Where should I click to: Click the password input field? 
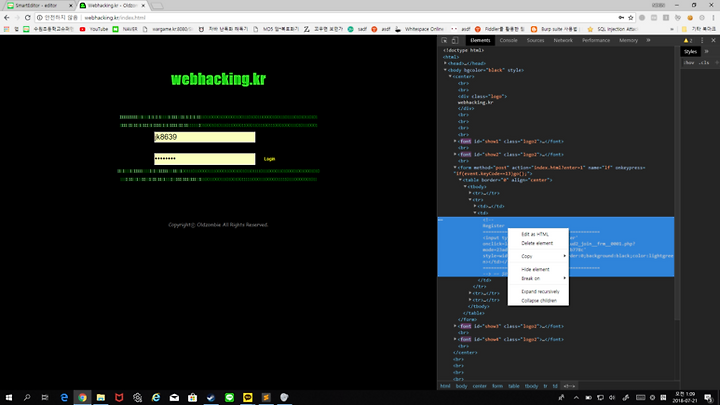(x=205, y=158)
